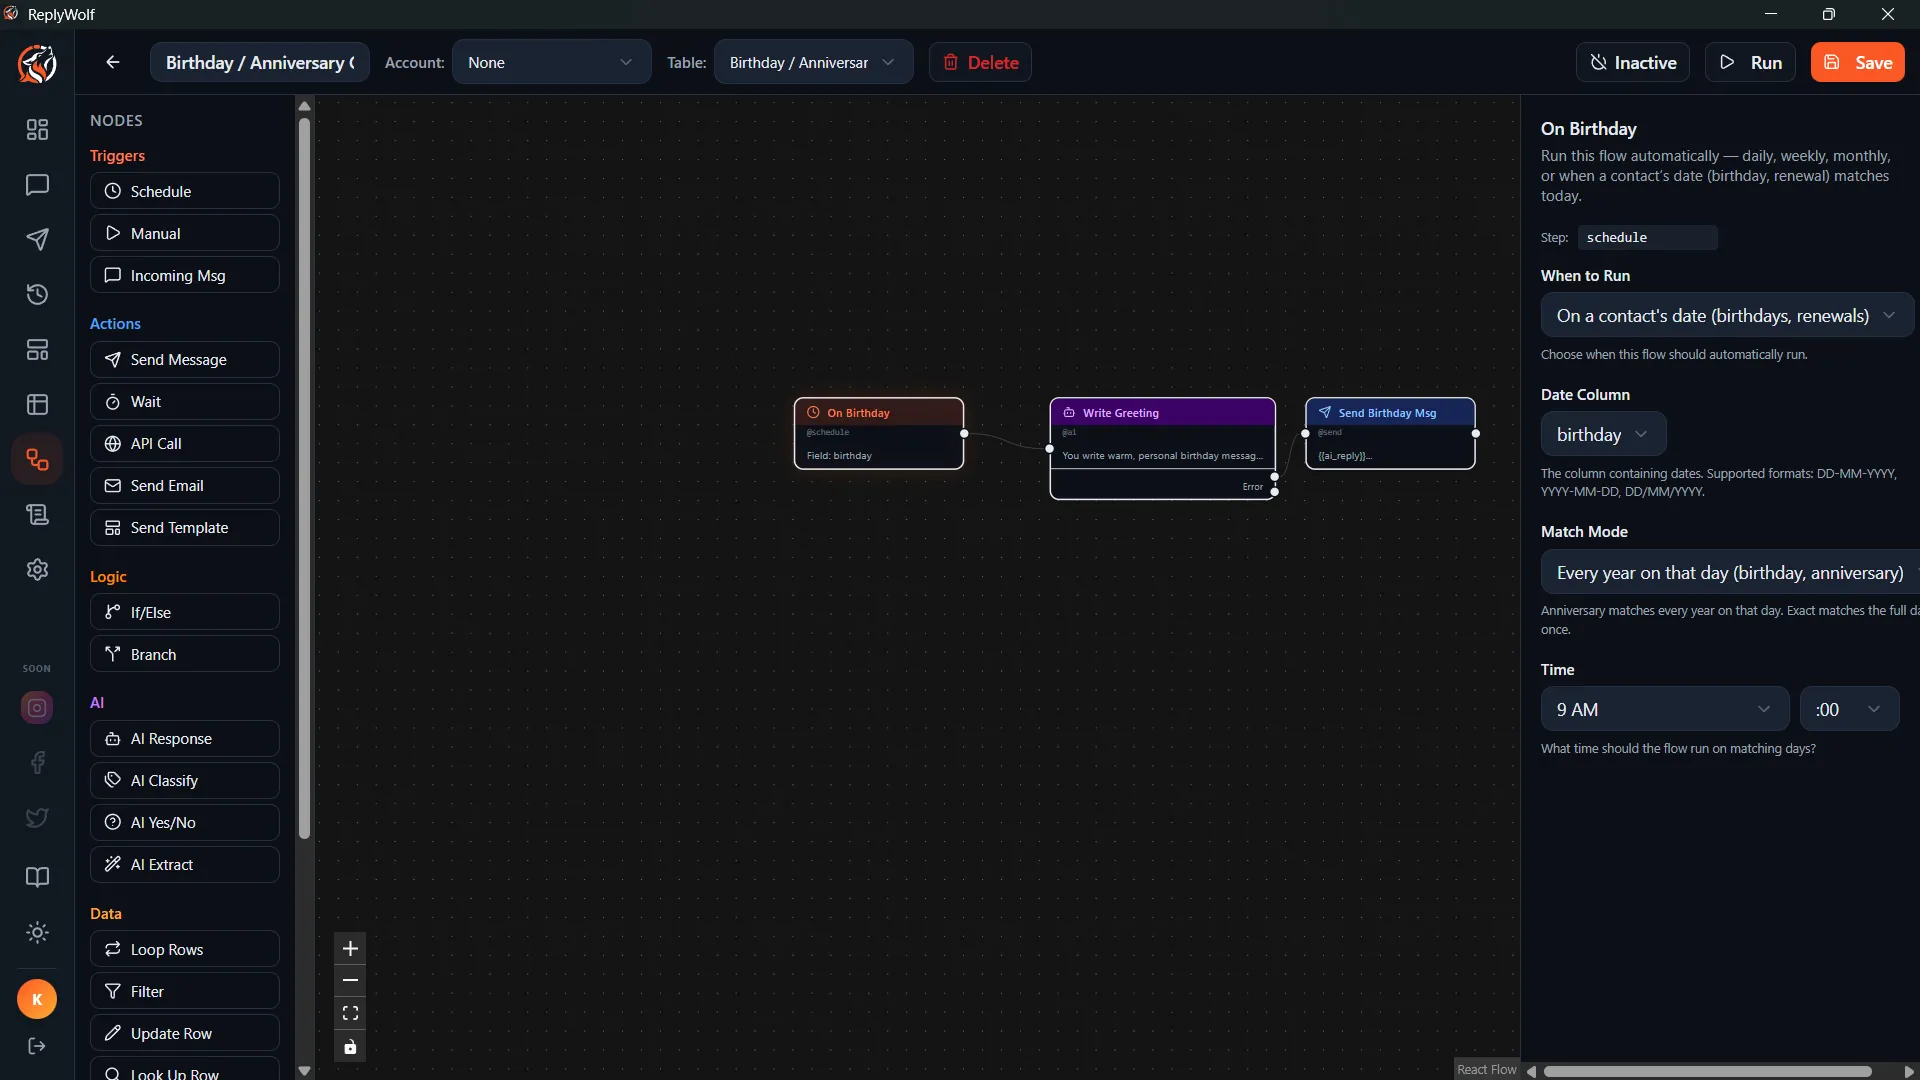Add a Branch logic node

click(184, 654)
